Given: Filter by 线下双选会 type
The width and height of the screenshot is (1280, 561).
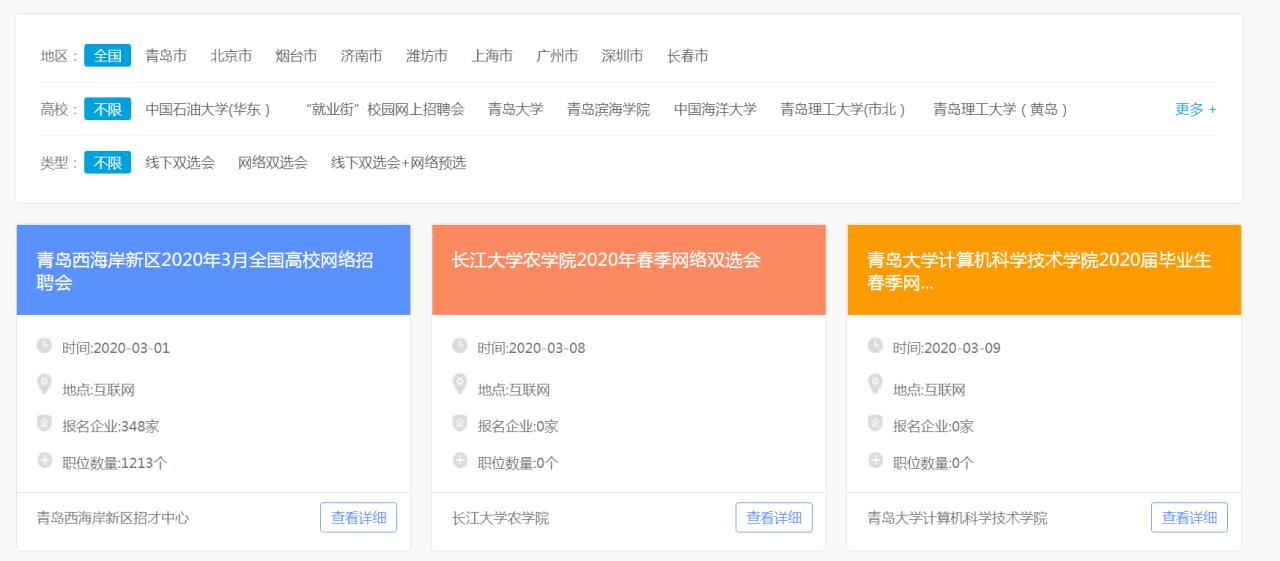Looking at the screenshot, I should [x=180, y=162].
